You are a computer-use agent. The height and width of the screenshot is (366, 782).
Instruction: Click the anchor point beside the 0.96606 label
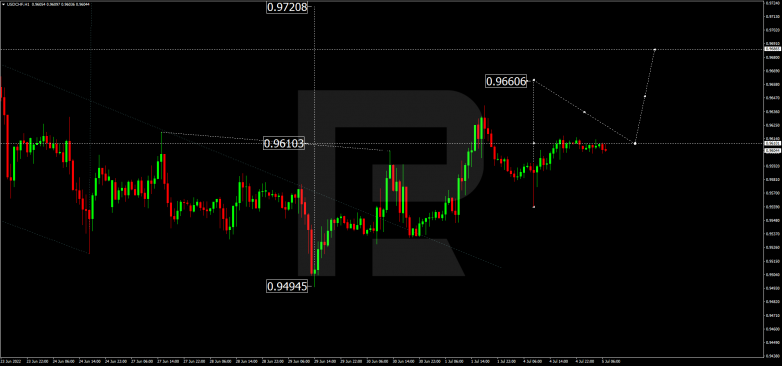[534, 80]
